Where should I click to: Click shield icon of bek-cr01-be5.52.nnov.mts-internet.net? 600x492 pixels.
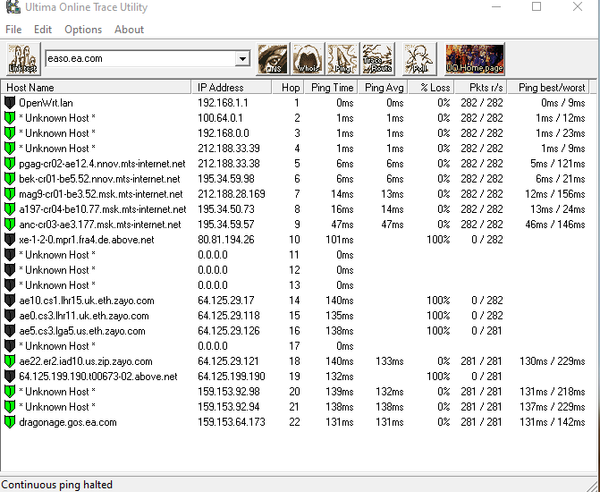pyautogui.click(x=10, y=179)
